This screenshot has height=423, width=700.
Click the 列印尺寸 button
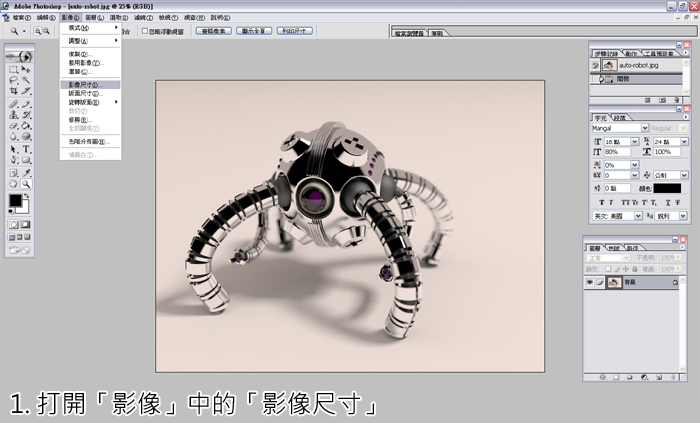pyautogui.click(x=294, y=31)
